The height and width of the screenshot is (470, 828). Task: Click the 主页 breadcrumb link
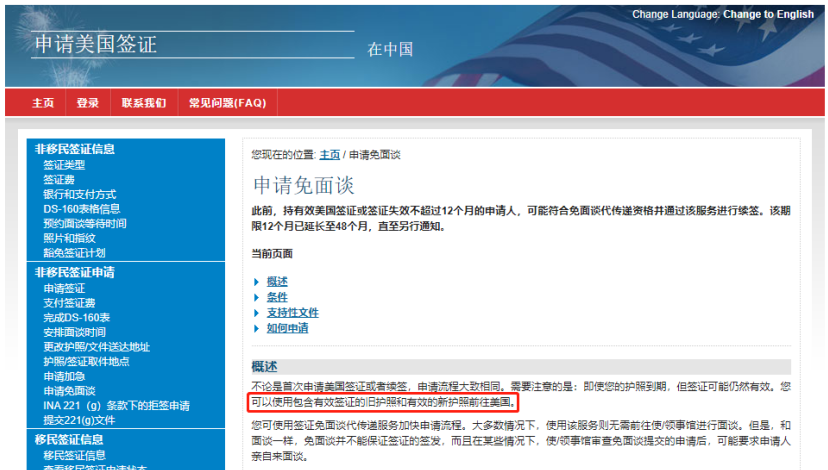point(329,155)
